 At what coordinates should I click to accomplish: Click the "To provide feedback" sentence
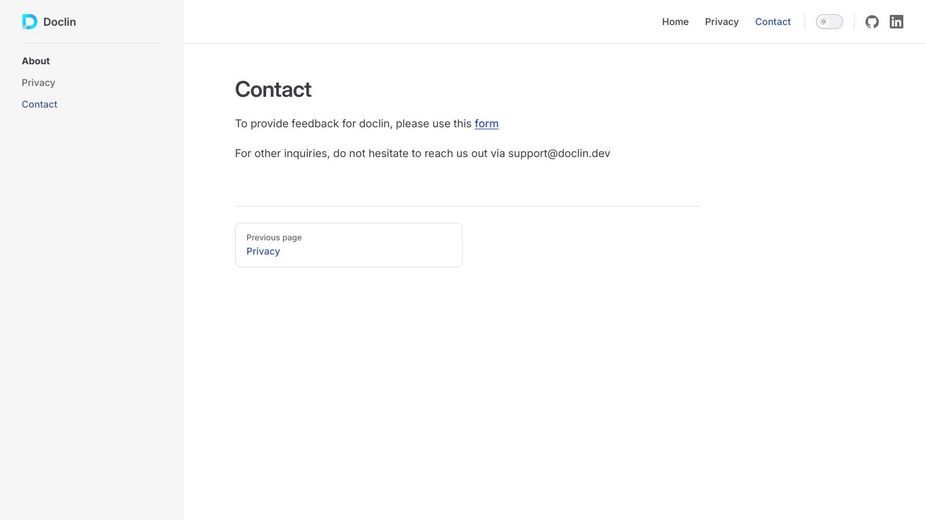367,123
